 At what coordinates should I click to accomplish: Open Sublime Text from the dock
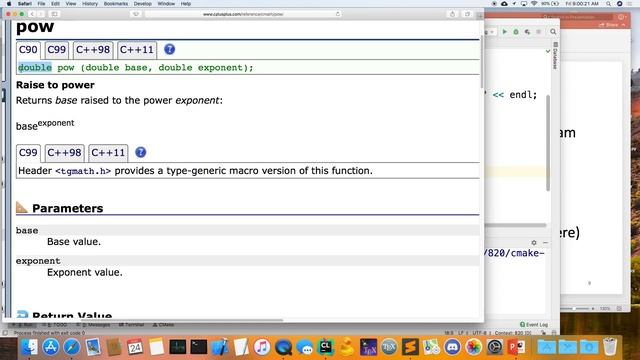point(410,347)
